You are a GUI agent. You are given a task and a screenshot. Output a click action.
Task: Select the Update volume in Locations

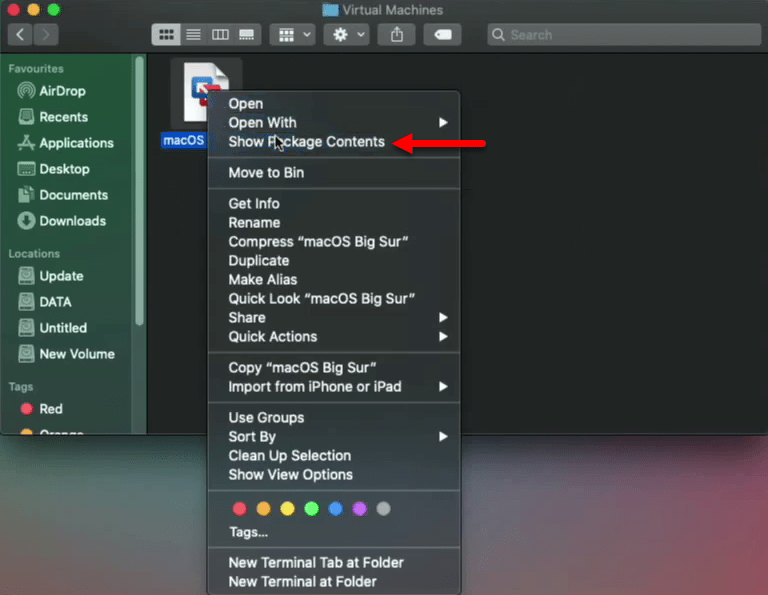[x=50, y=276]
